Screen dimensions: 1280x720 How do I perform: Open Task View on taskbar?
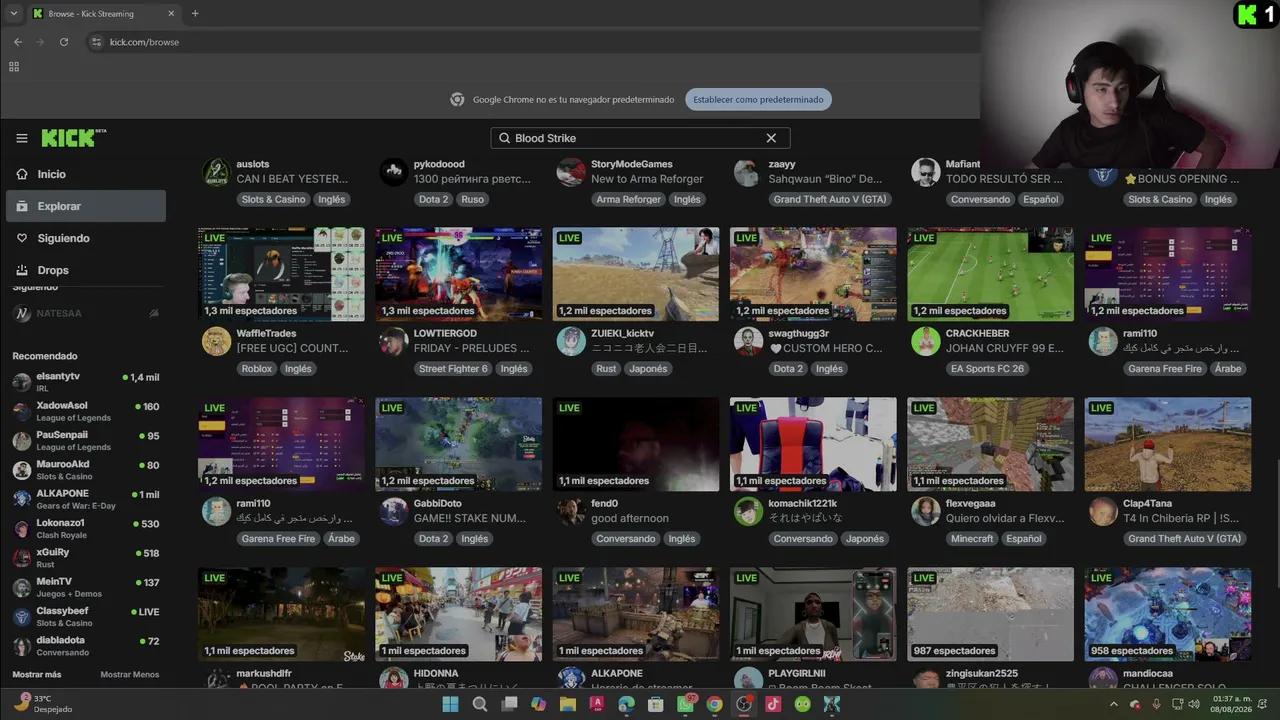509,704
